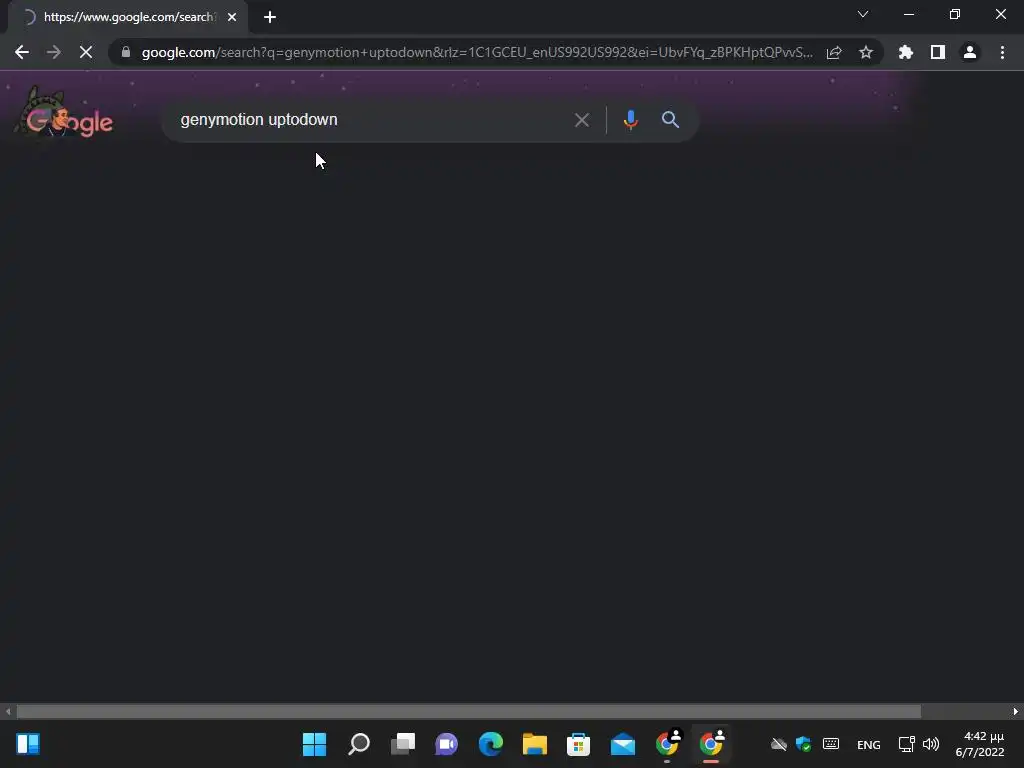
Task: Select the Google search tab
Action: pos(128,17)
